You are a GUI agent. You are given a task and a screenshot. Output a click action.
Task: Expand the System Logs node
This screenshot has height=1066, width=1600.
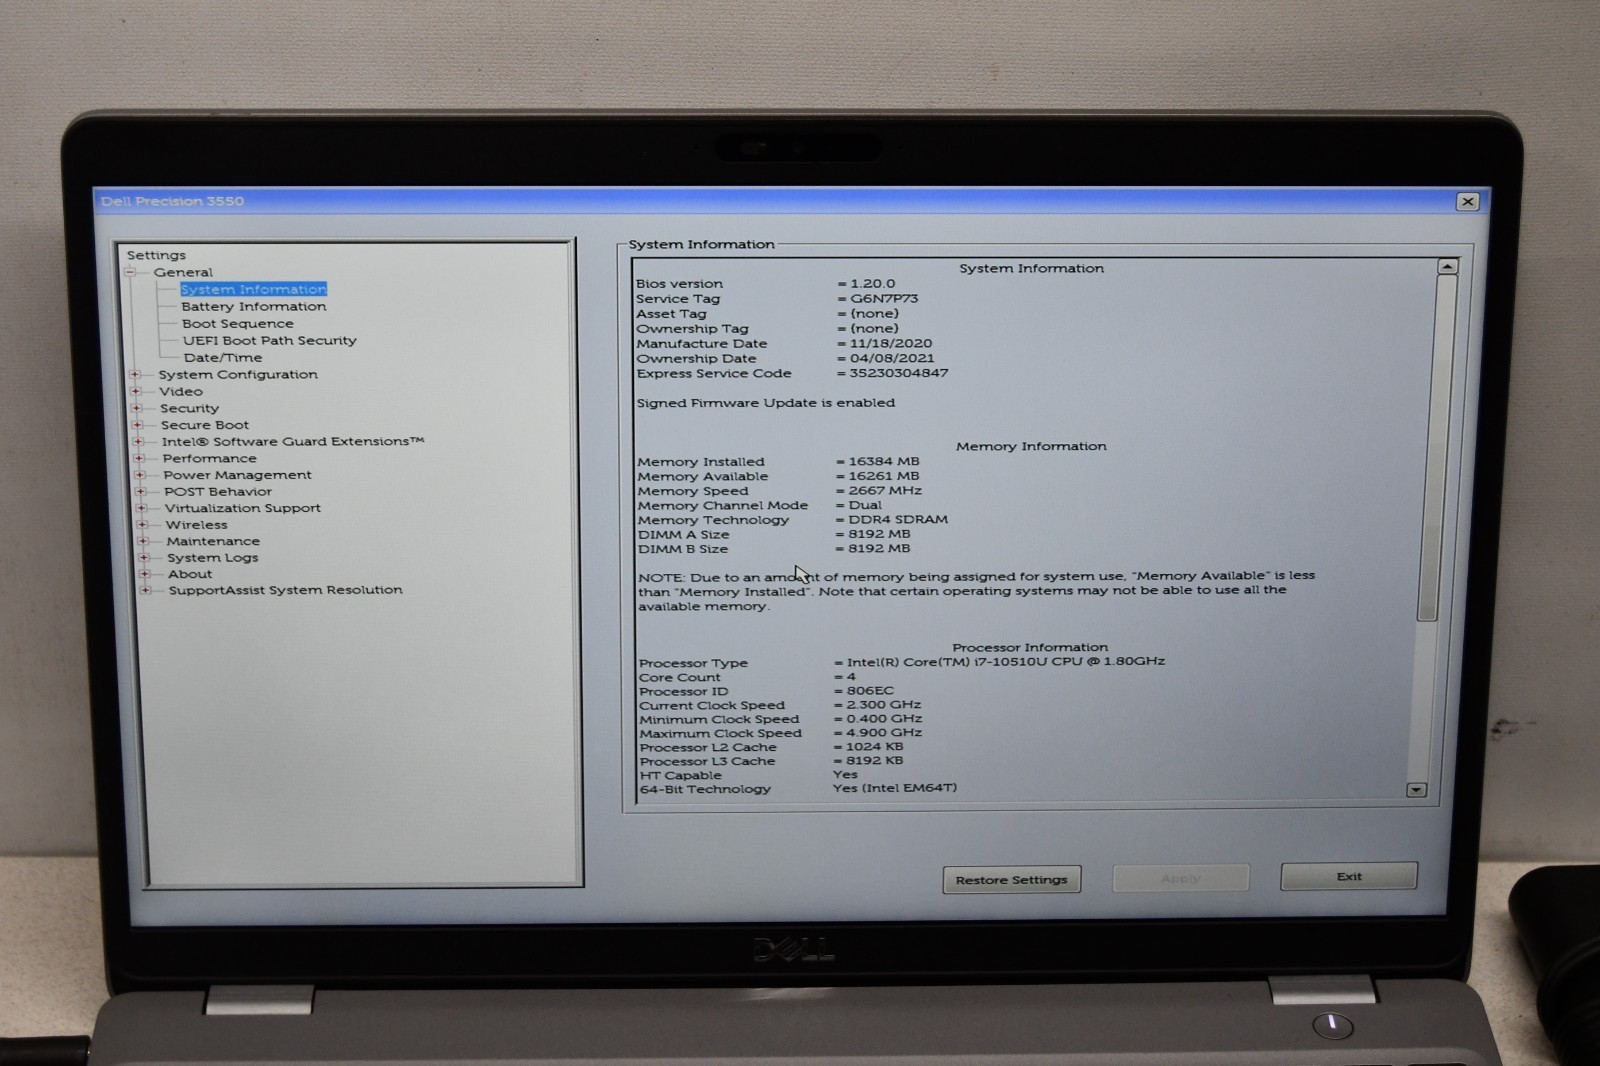(x=144, y=558)
